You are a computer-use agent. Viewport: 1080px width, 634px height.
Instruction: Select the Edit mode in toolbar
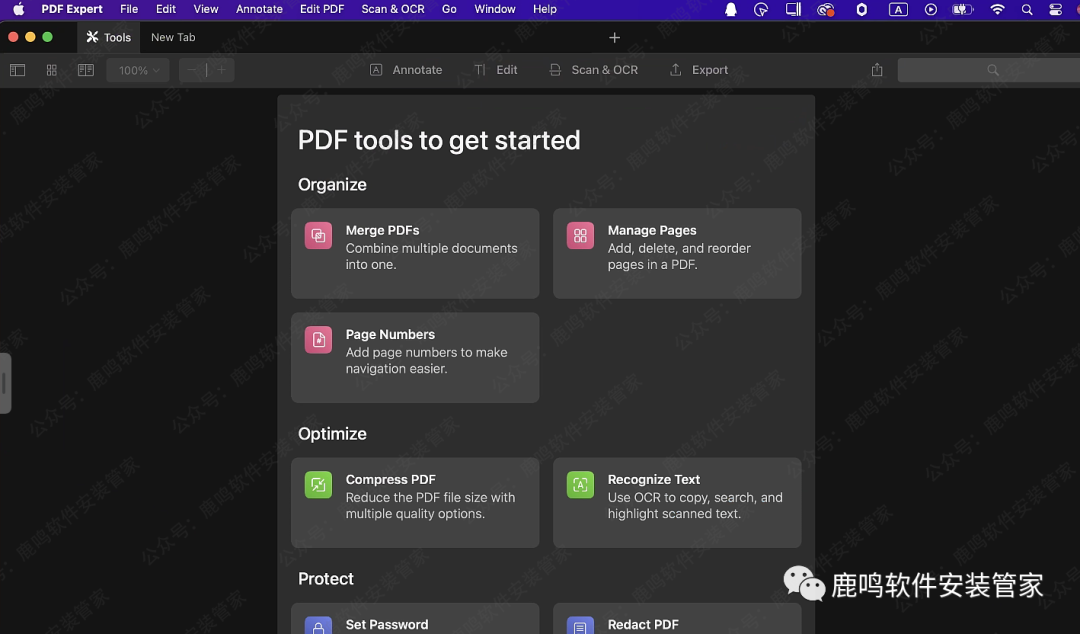[496, 70]
